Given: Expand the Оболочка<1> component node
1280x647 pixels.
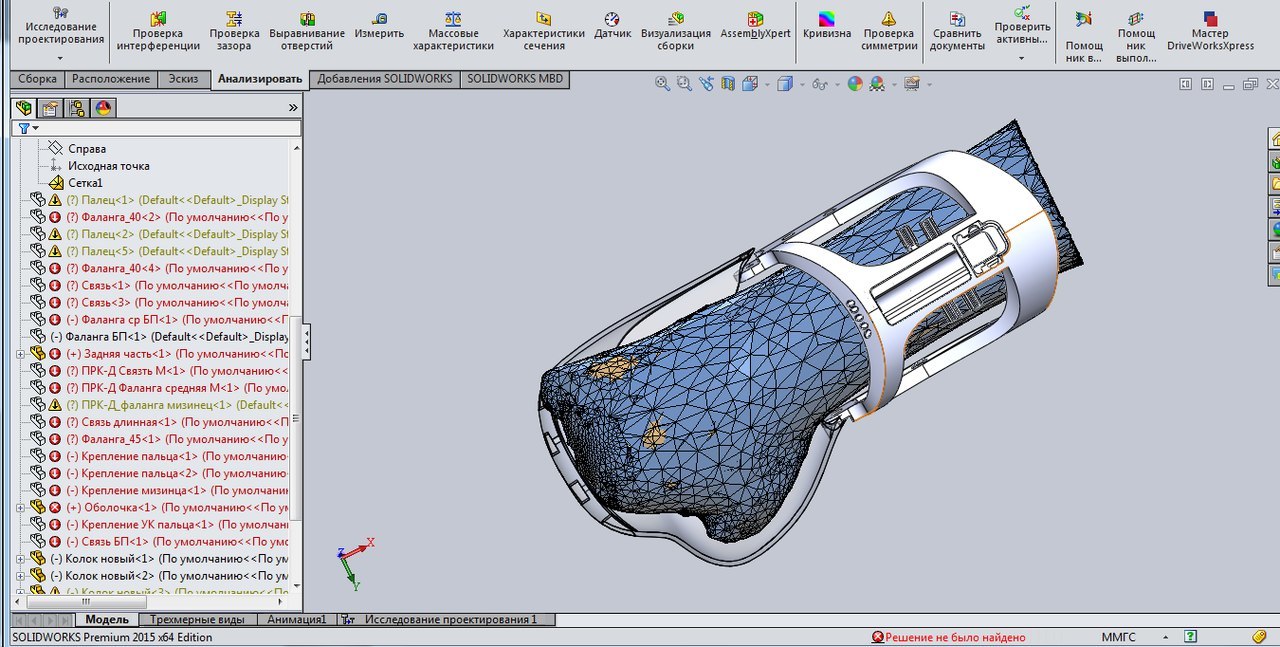Looking at the screenshot, I should point(20,508).
